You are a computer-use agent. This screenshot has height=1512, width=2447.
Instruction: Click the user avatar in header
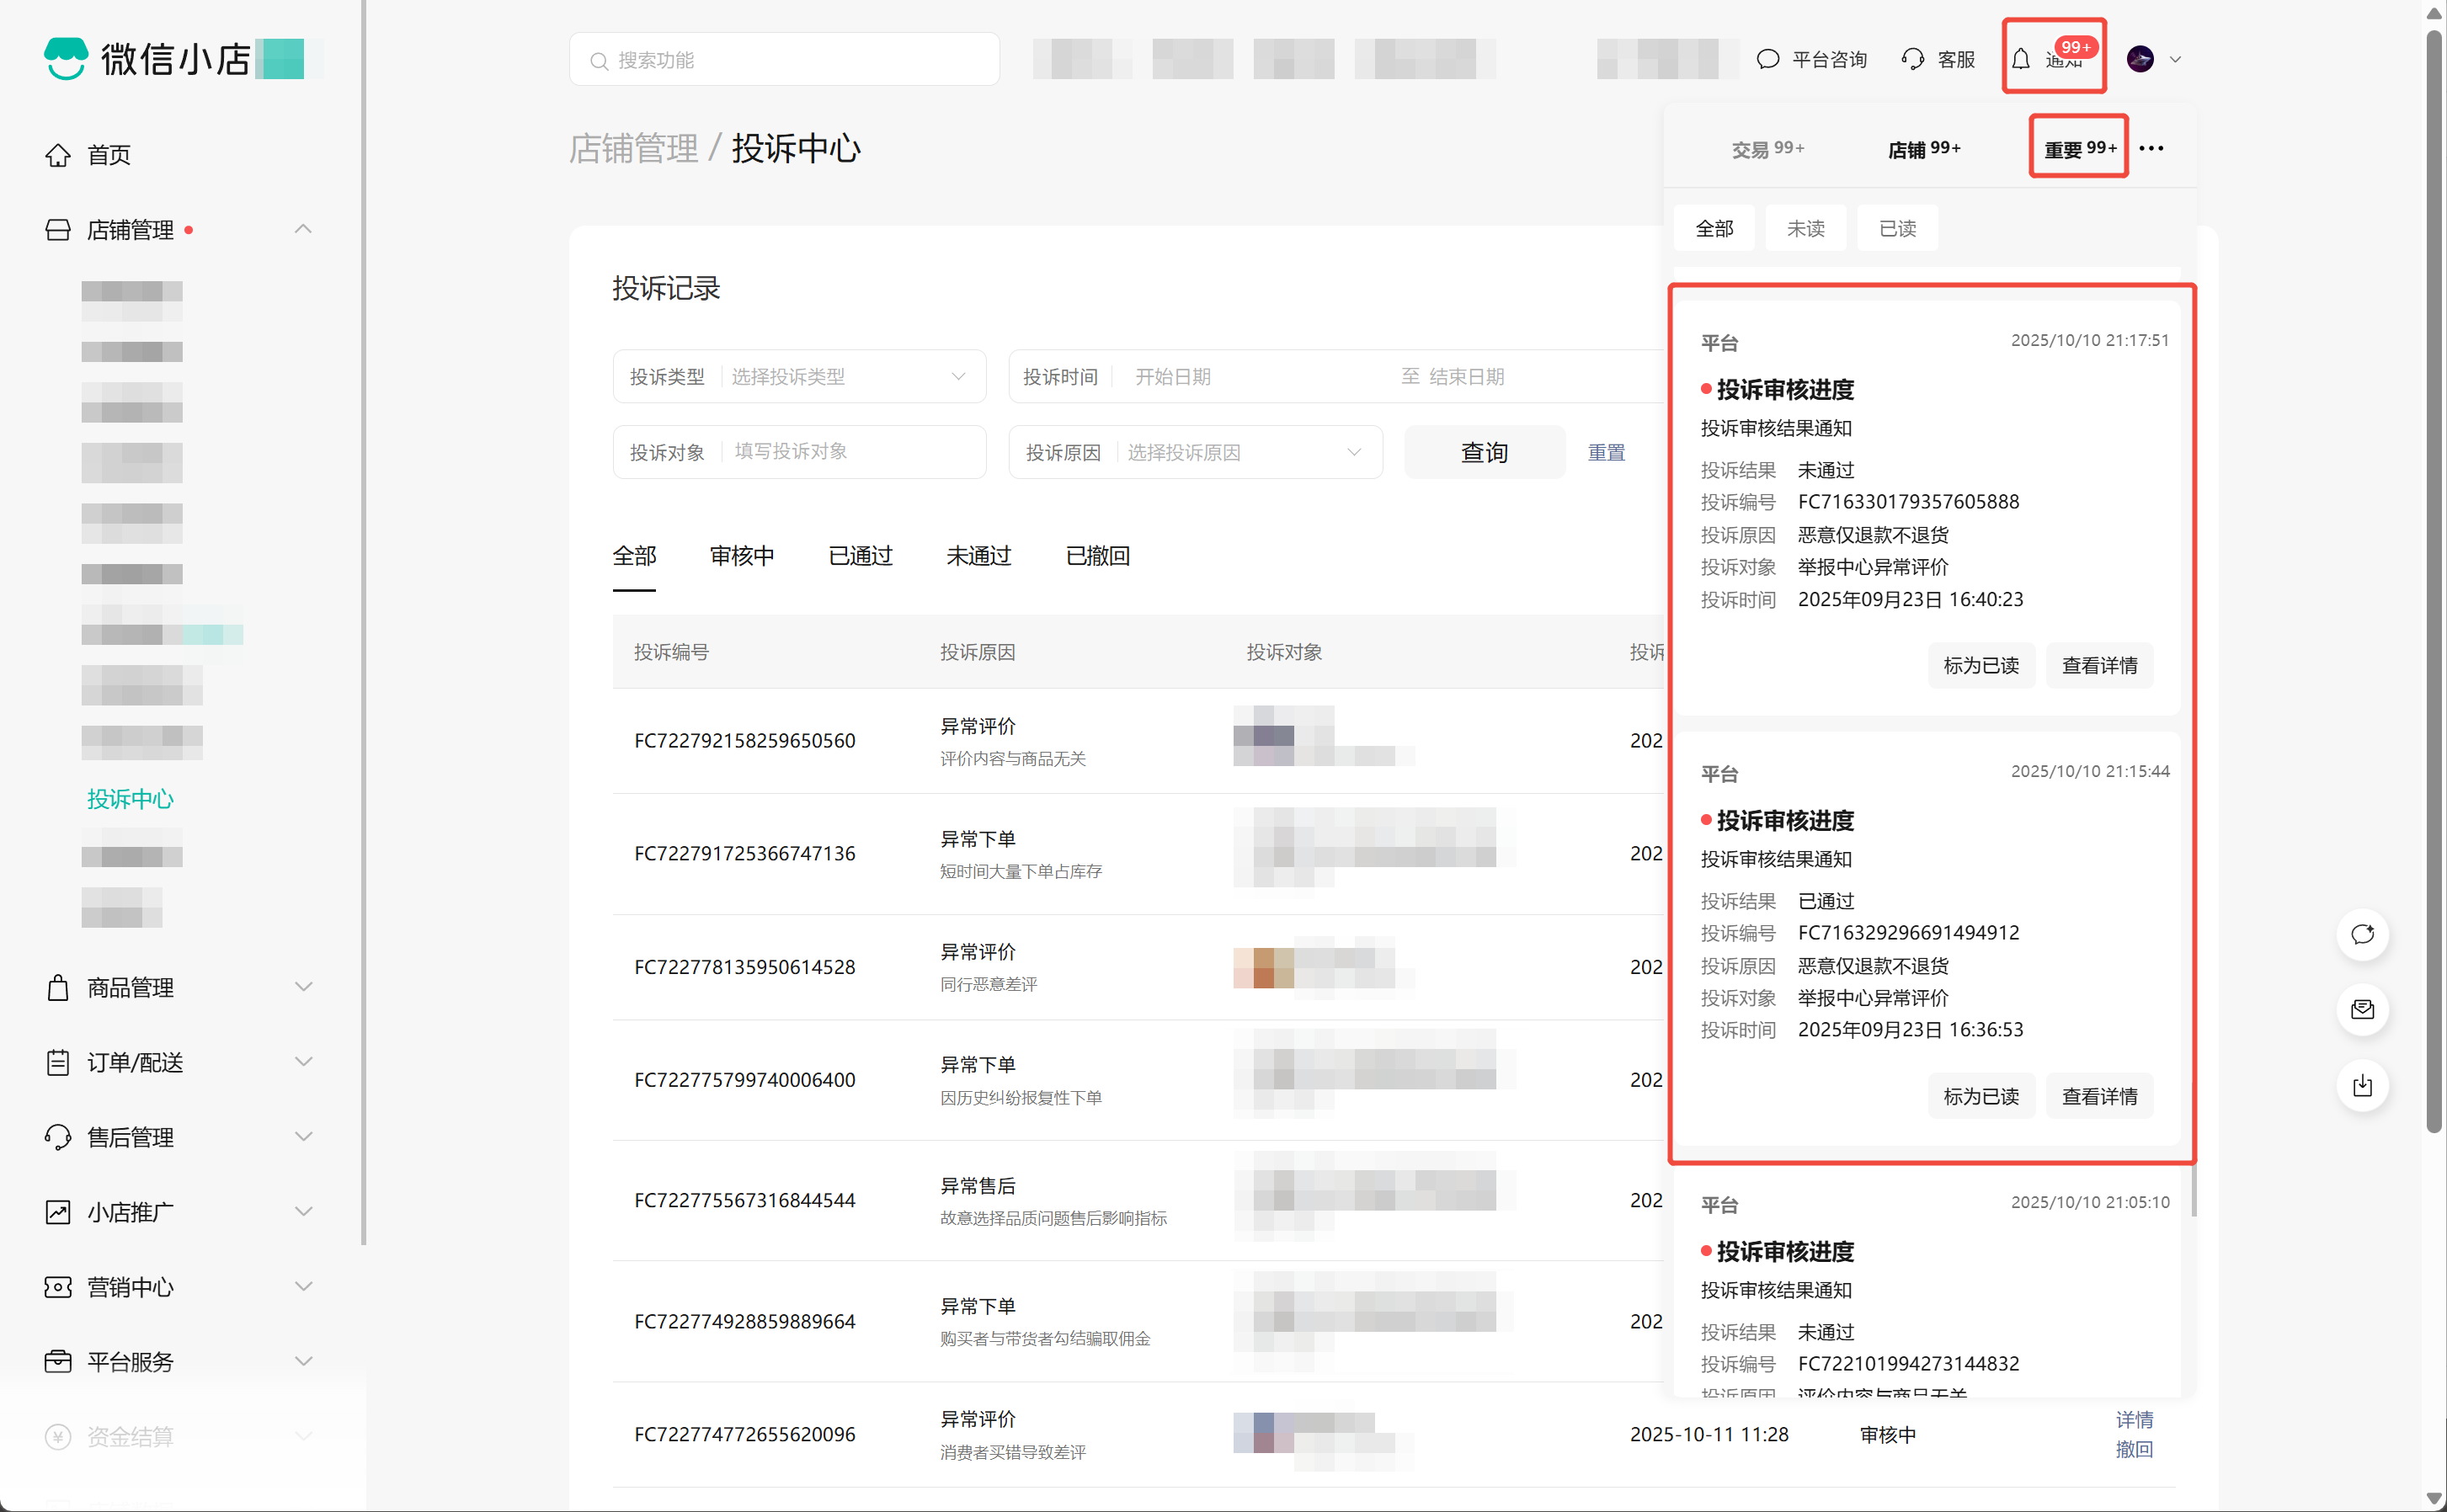click(2140, 60)
